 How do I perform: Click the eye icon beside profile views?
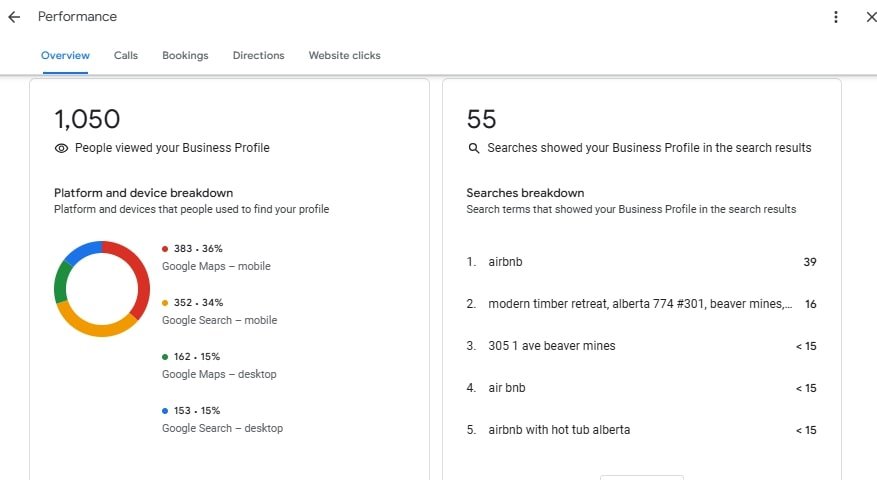click(61, 148)
